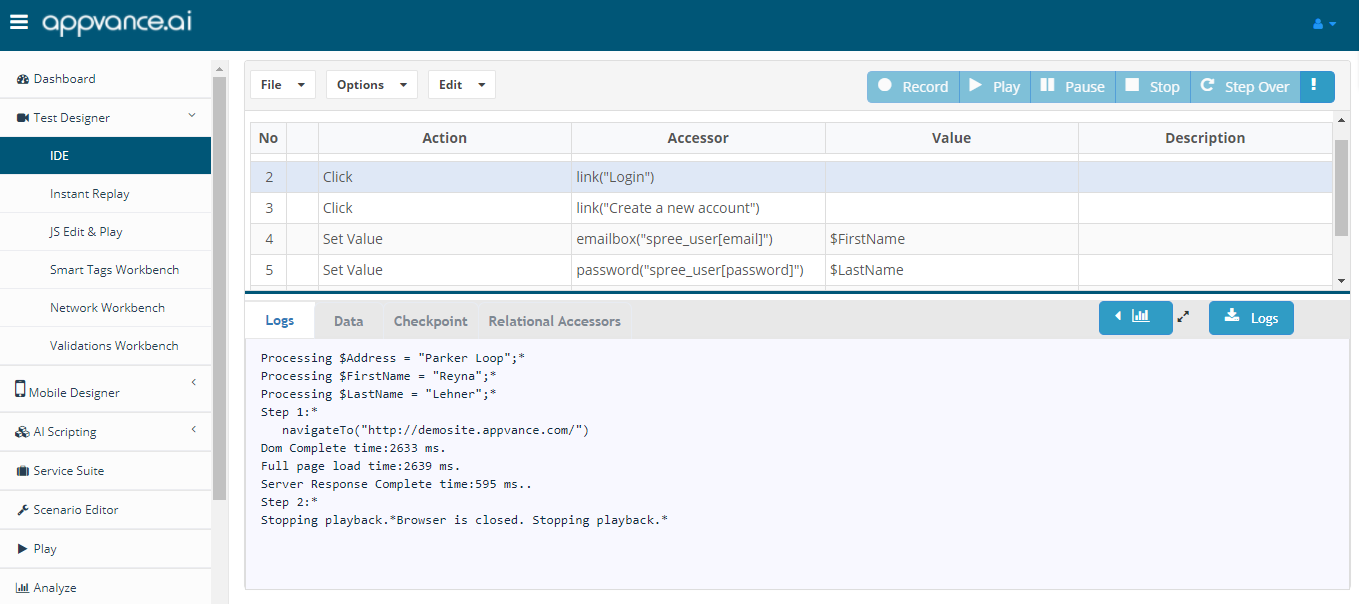Expand the log panel with arrows icon
This screenshot has height=604, width=1359.
(1184, 317)
